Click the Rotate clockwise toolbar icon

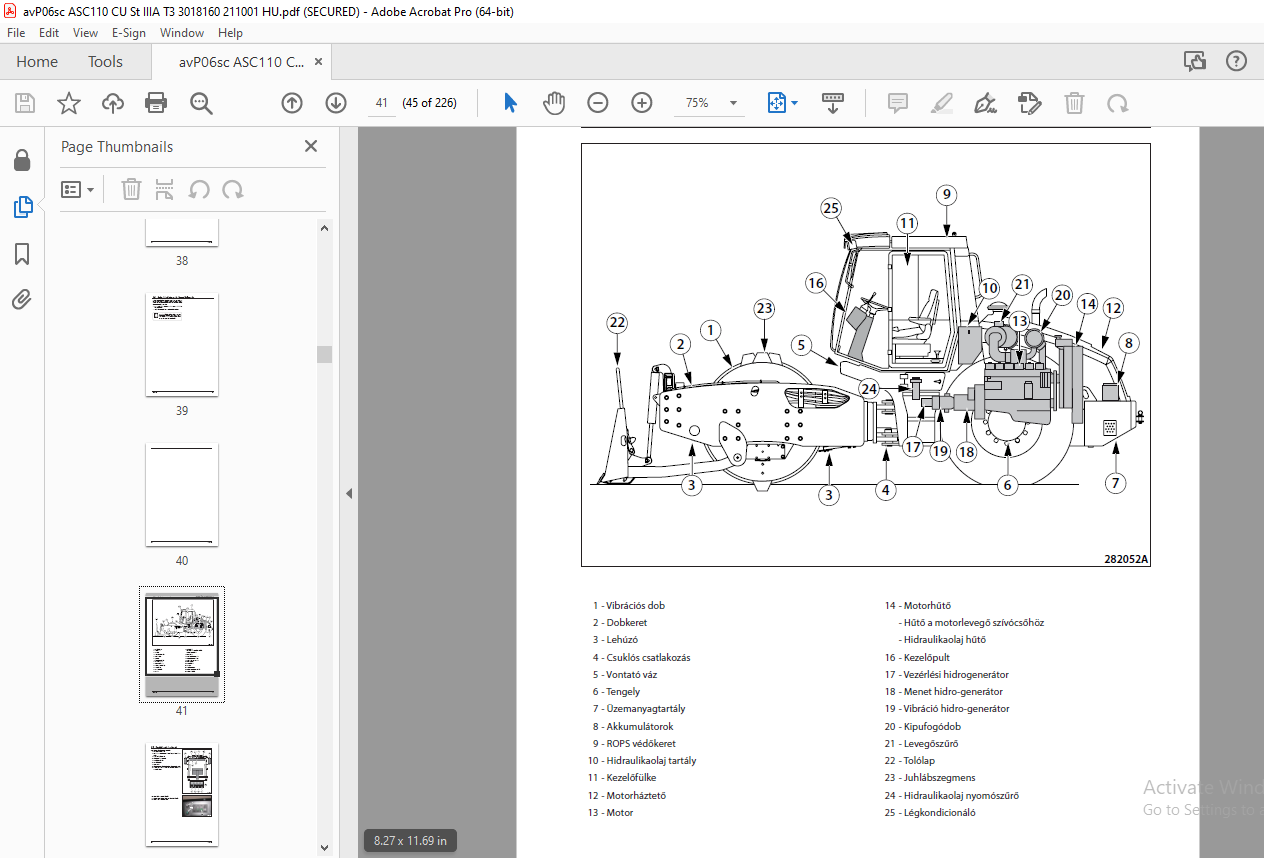click(x=1117, y=103)
